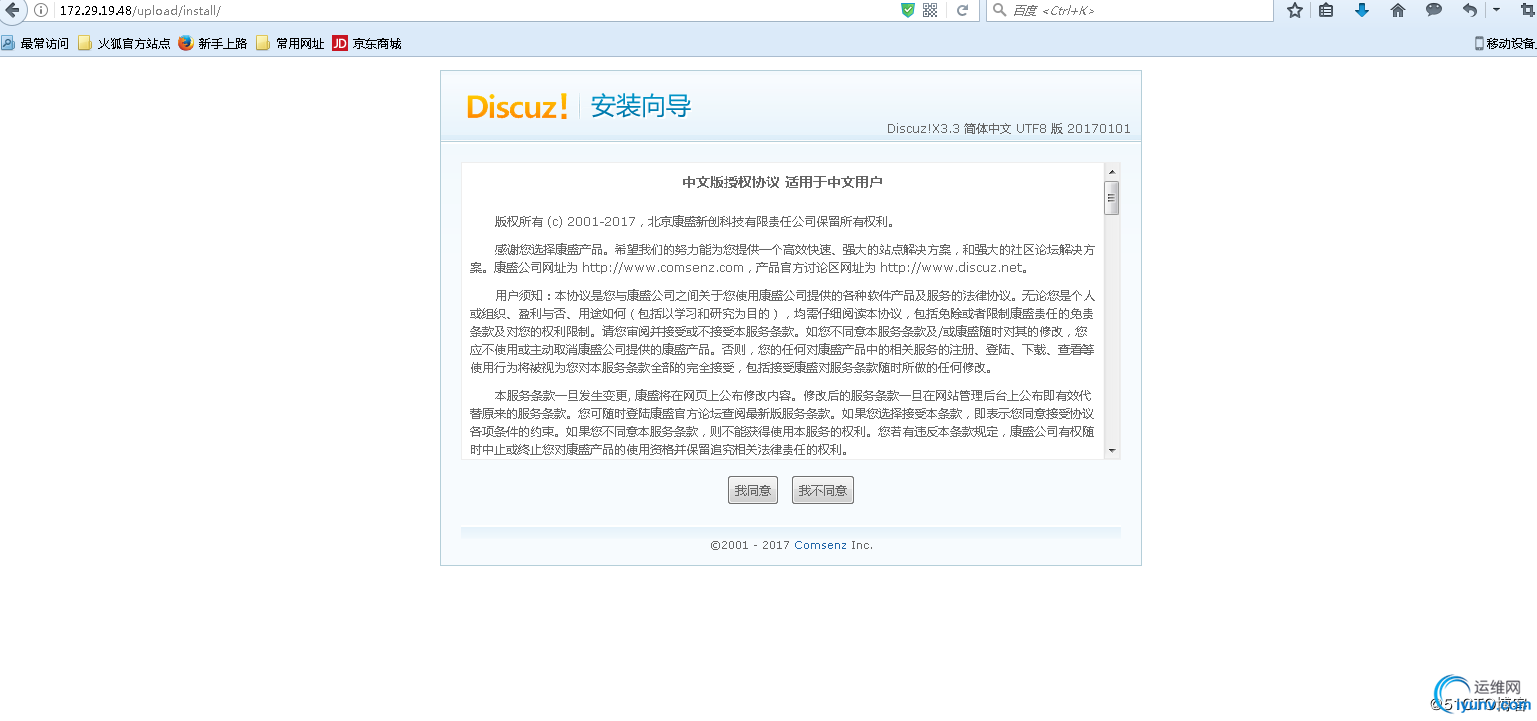The height and width of the screenshot is (721, 1537).
Task: Open 最常访问 bookmark
Action: pos(36,43)
